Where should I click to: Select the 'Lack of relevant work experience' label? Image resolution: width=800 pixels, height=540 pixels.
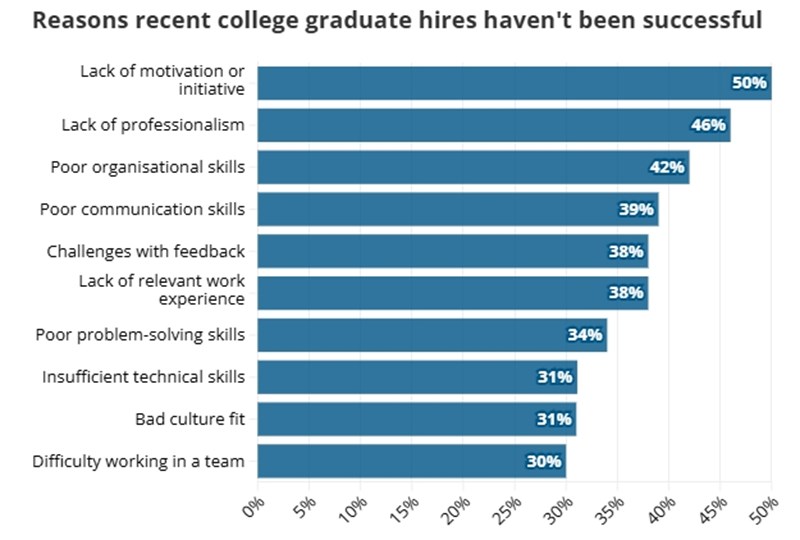point(162,290)
